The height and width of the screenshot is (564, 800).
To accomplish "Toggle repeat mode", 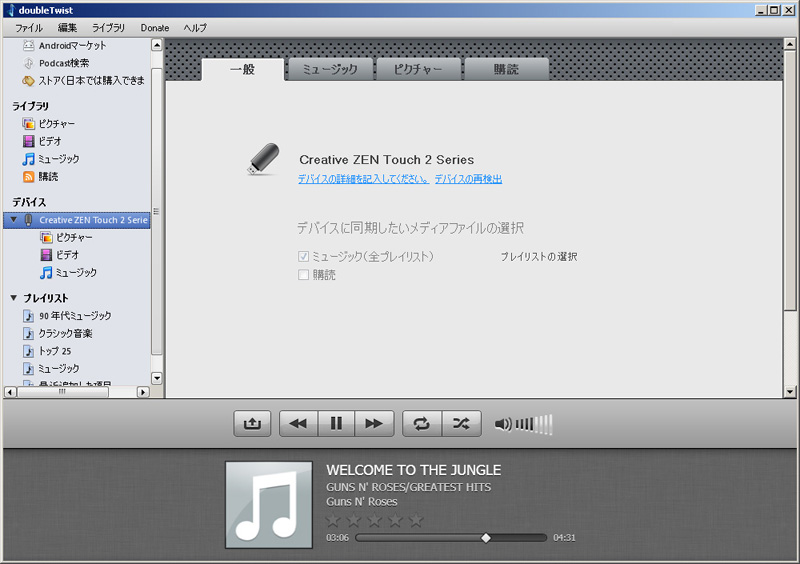I will tap(421, 424).
